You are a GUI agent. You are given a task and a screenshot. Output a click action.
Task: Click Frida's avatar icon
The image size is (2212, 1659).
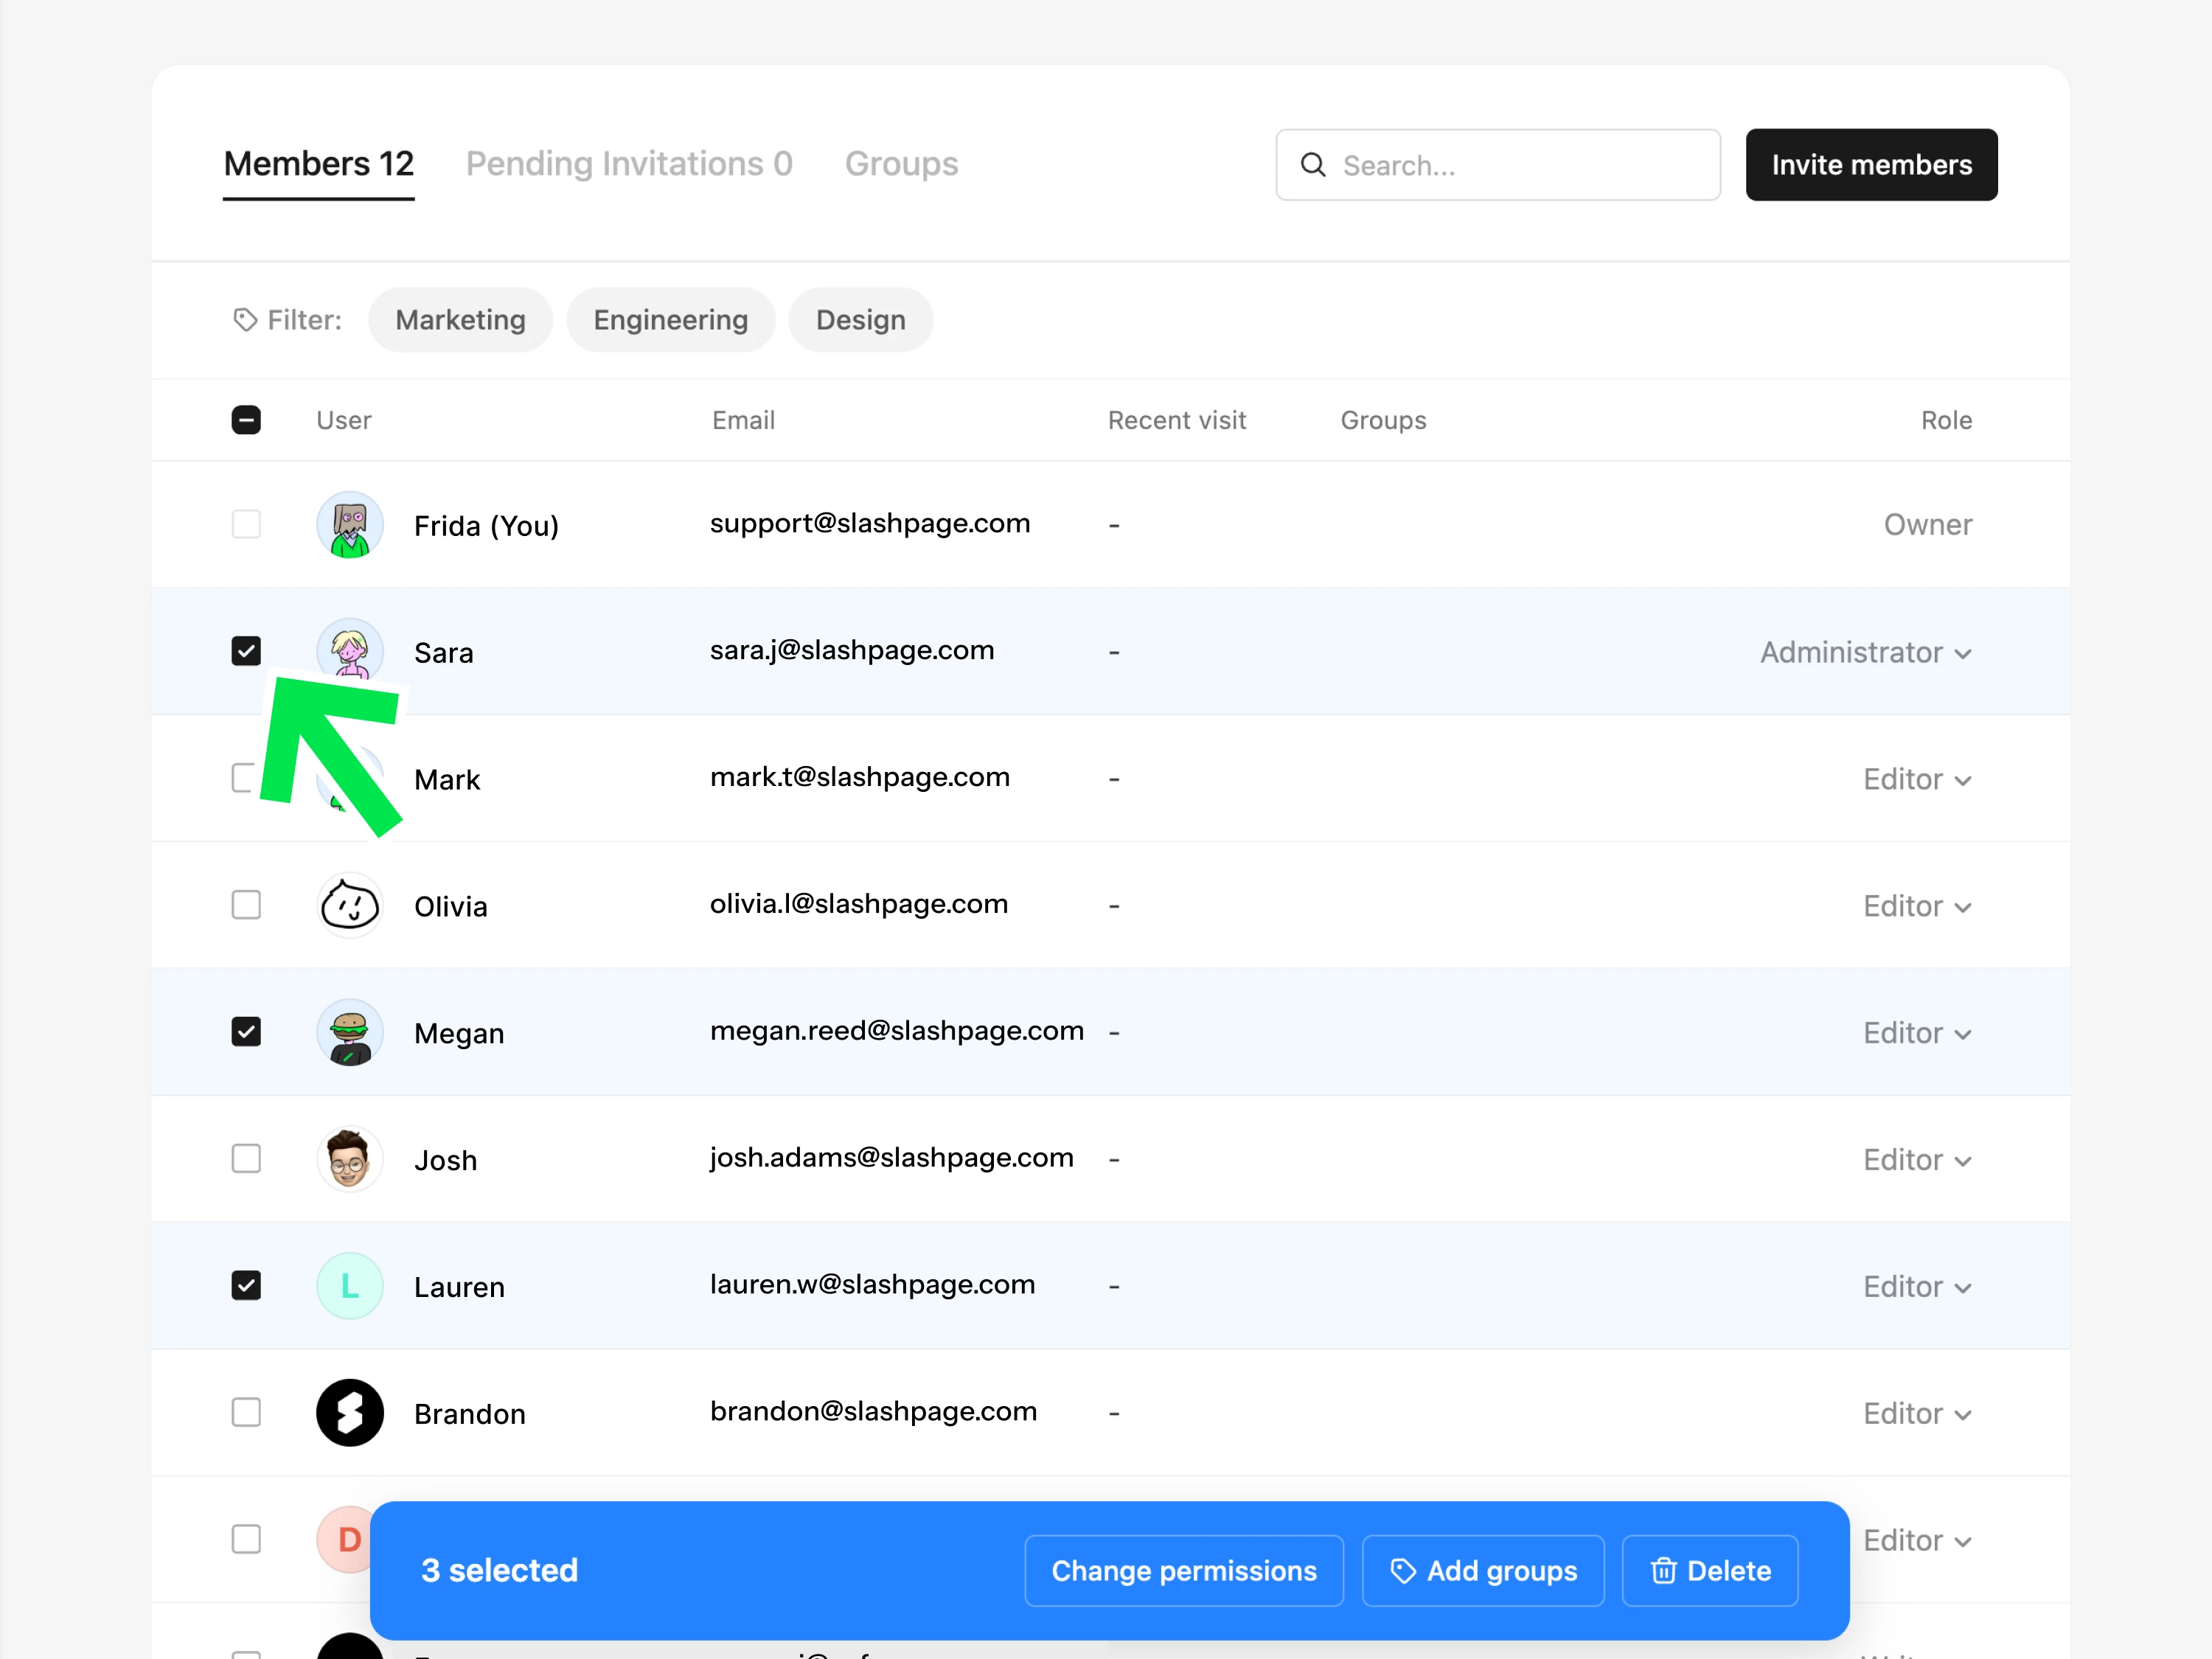click(x=350, y=525)
